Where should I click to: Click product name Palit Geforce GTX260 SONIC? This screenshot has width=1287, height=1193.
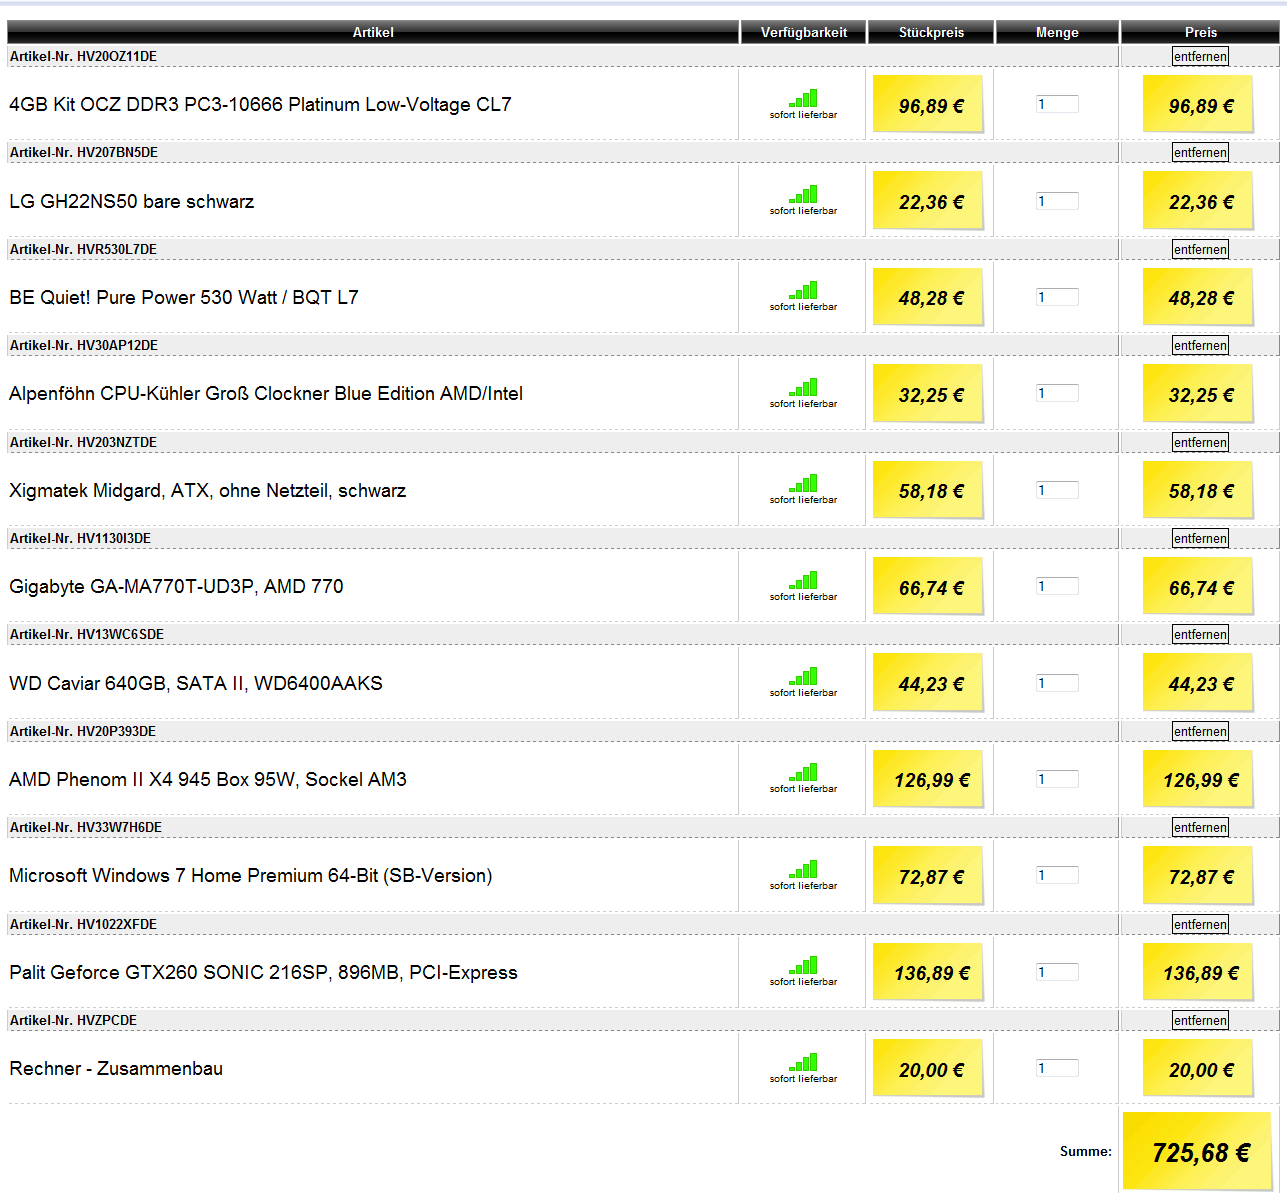264,972
